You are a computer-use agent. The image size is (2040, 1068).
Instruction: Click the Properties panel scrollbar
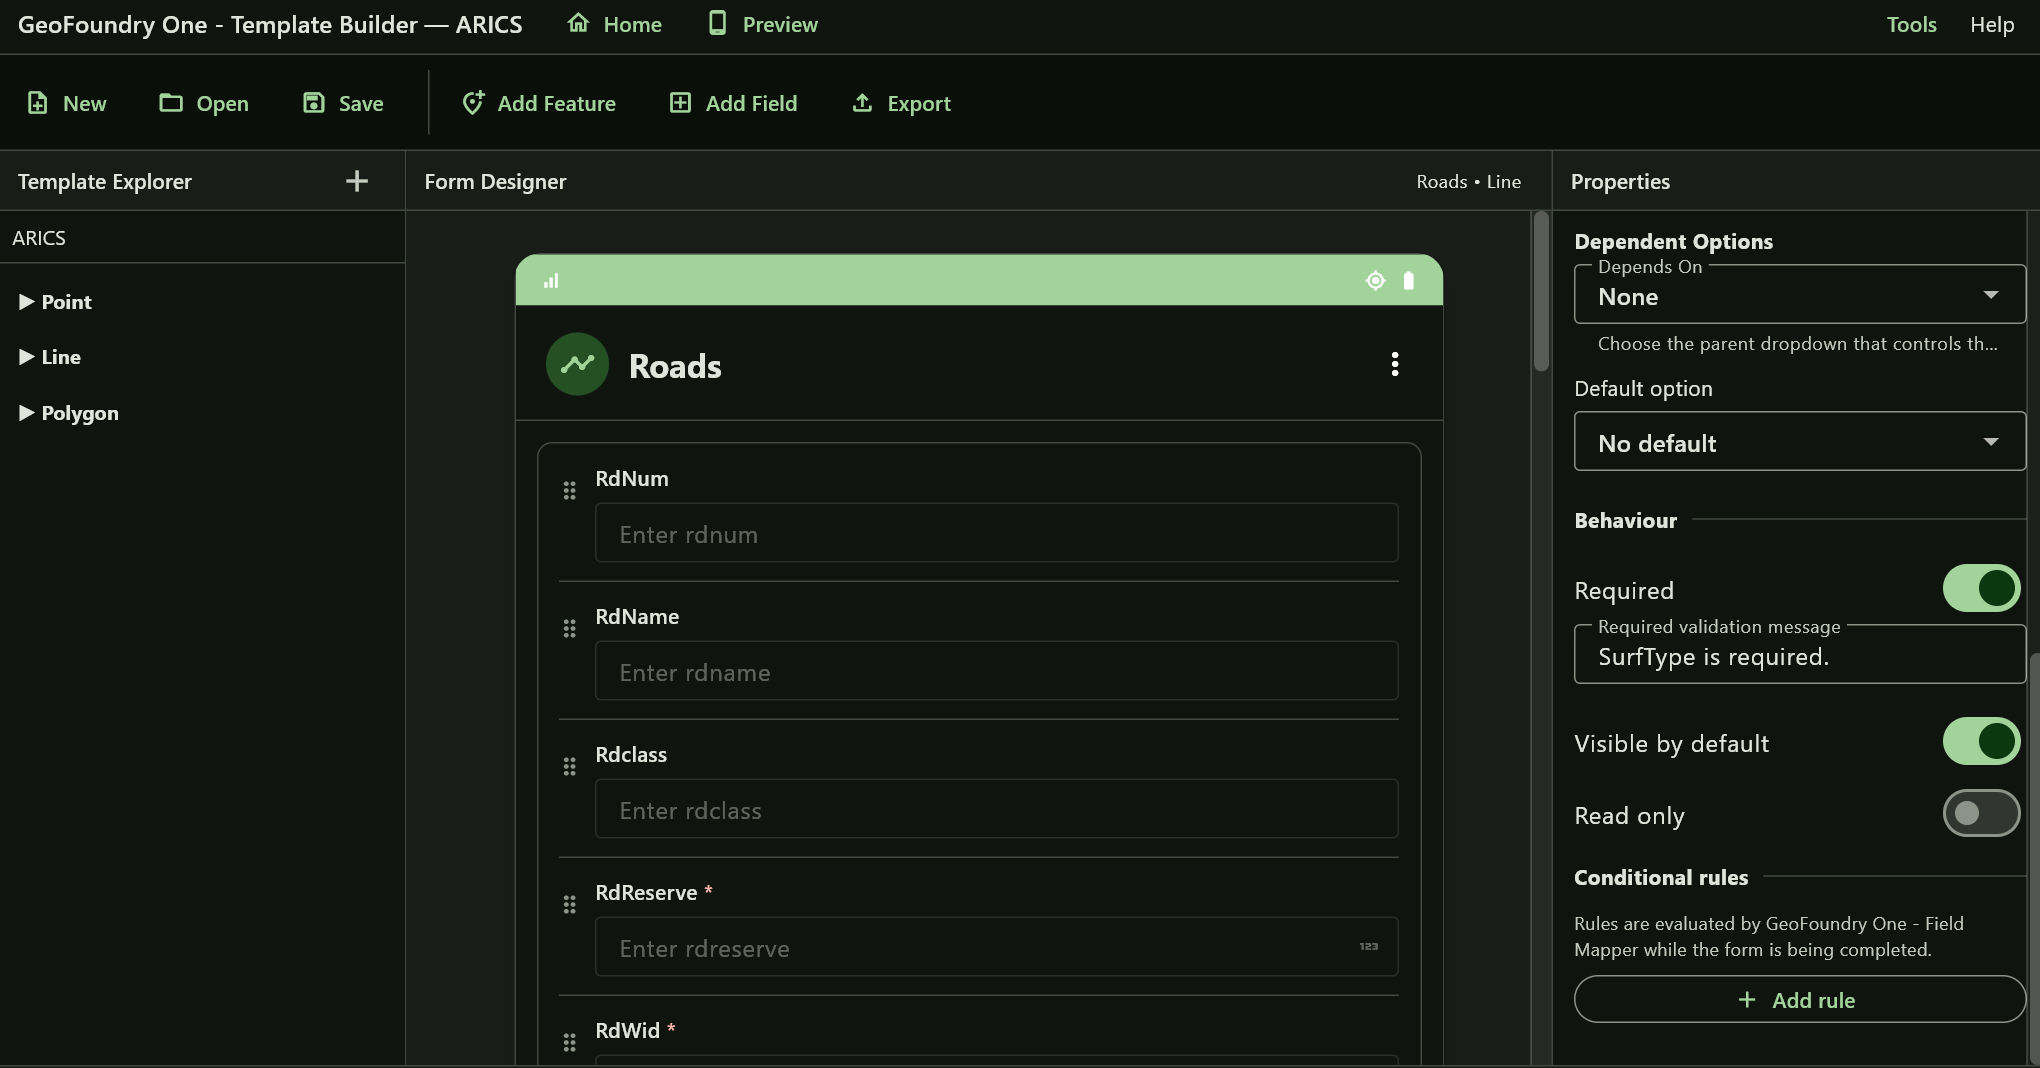2035,858
